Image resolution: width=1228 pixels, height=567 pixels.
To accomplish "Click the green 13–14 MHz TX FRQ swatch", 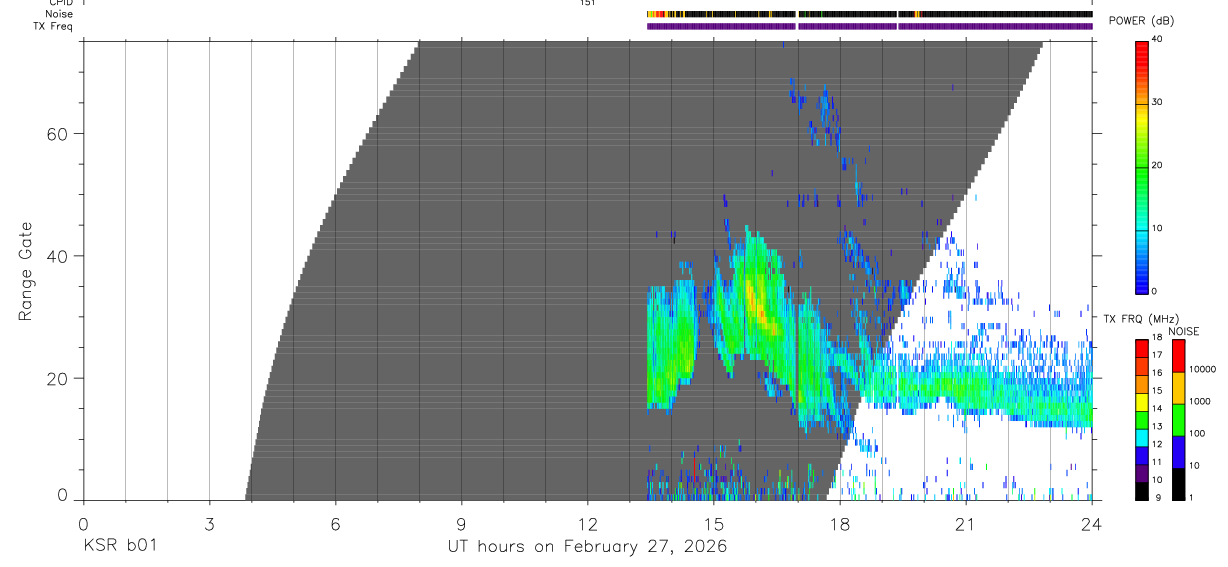I will tap(1141, 420).
